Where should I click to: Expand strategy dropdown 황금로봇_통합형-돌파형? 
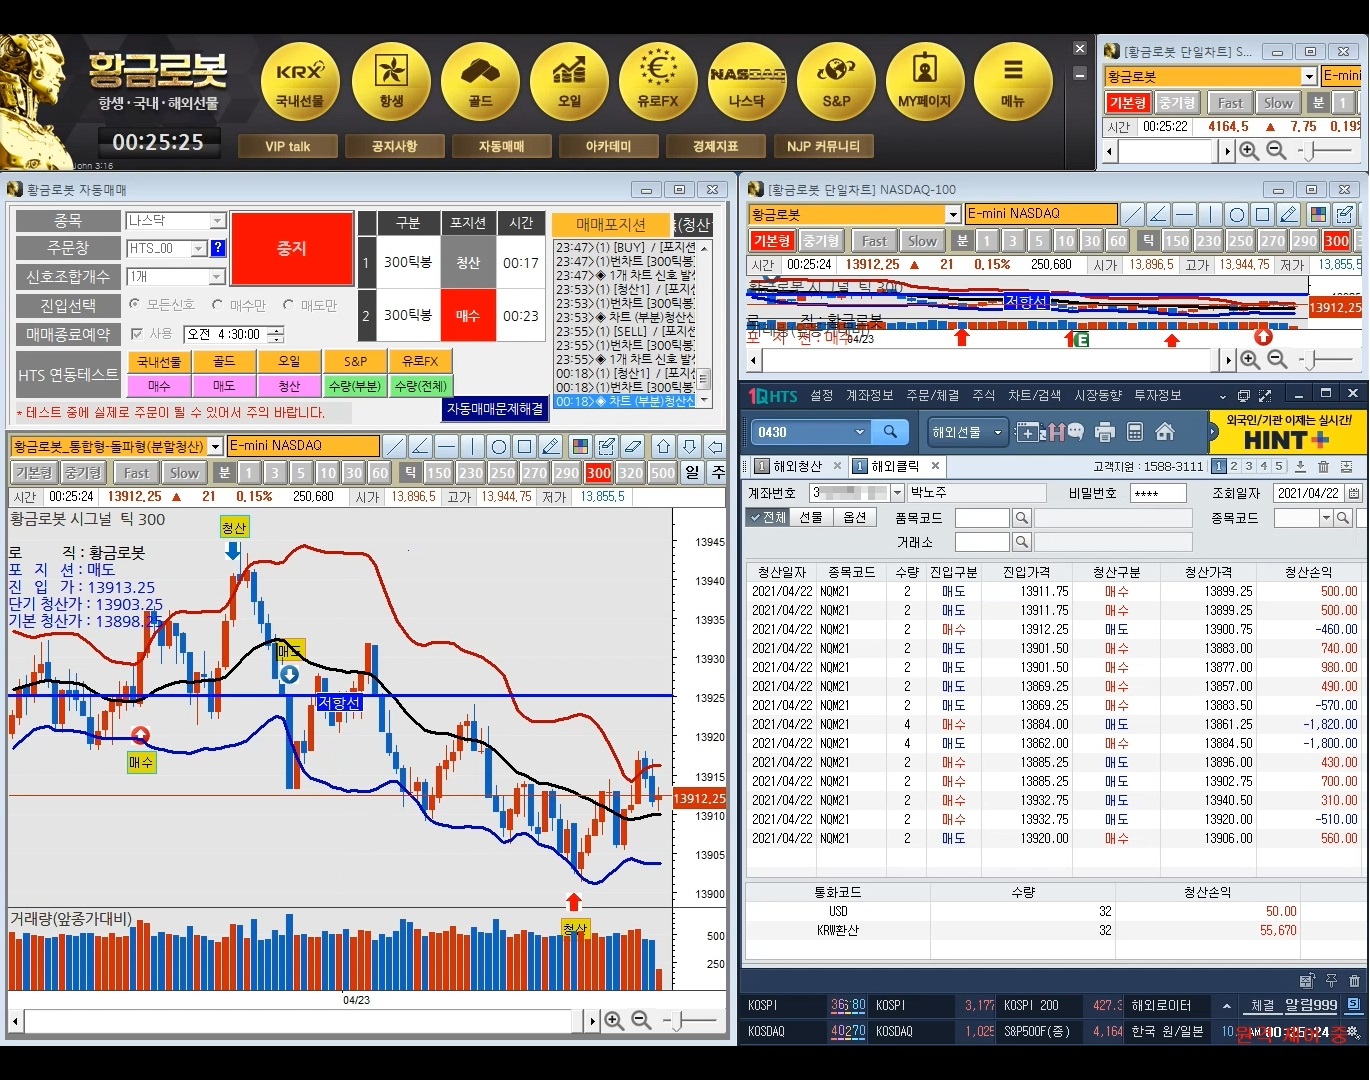coord(215,446)
